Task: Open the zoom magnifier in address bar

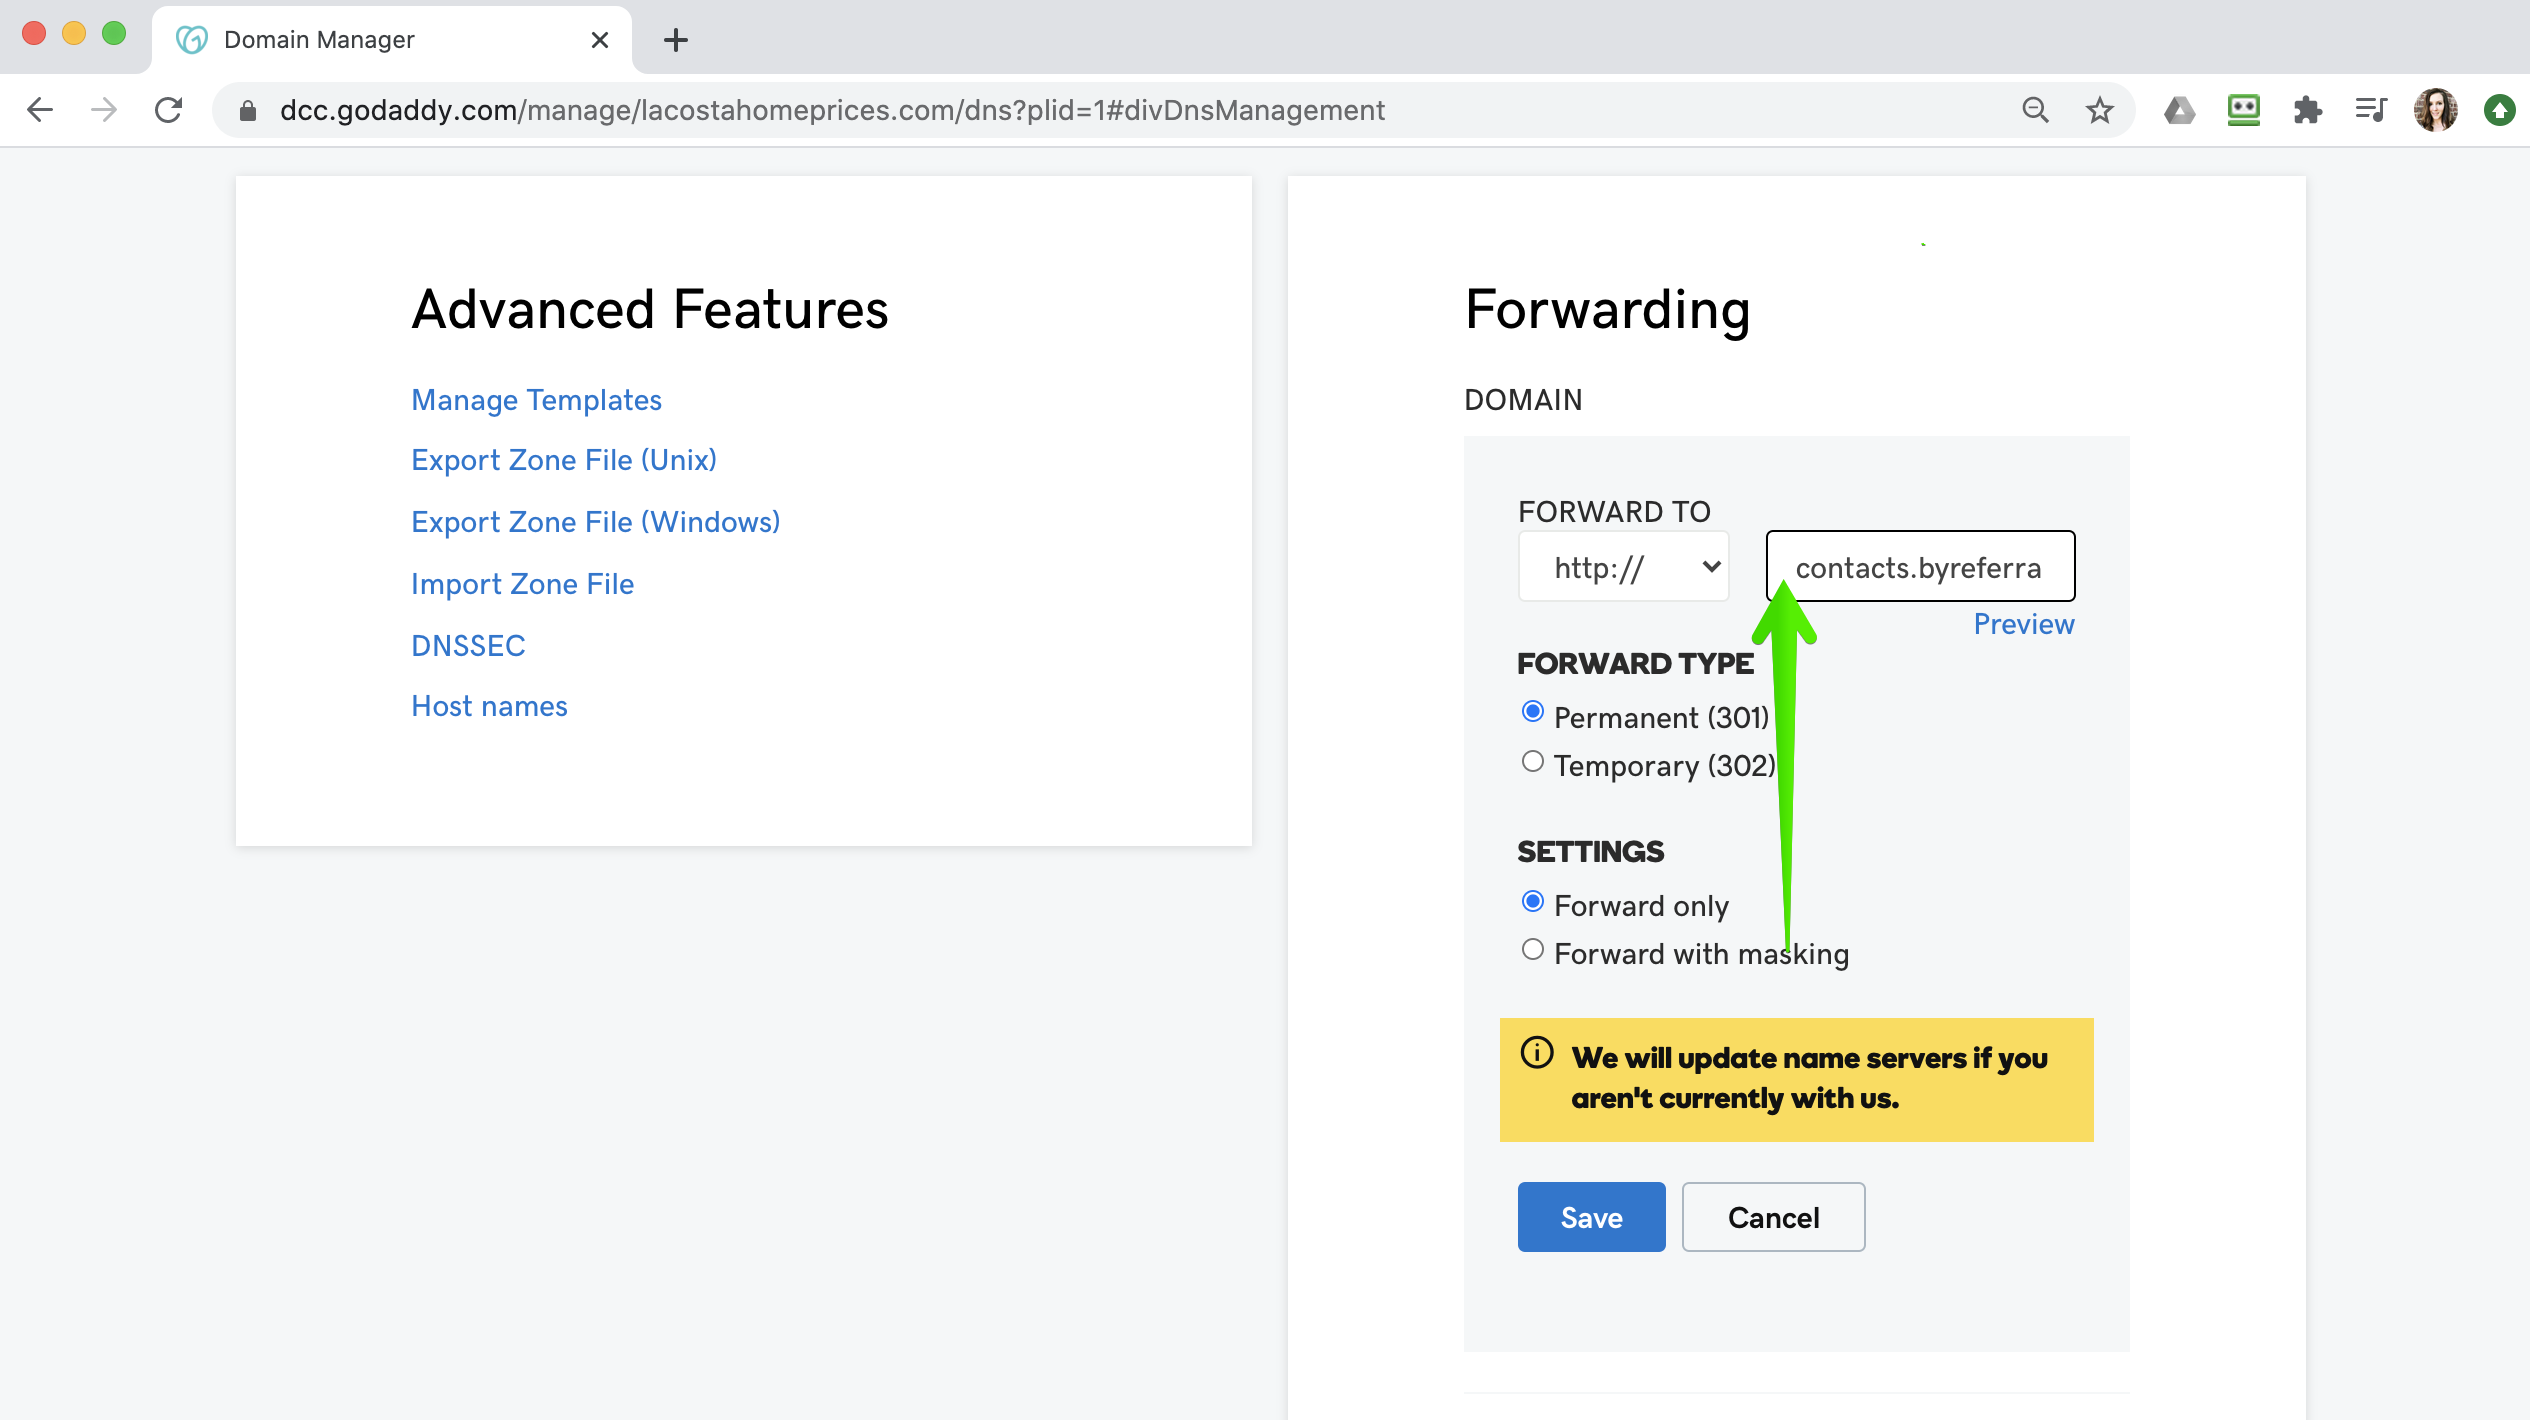Action: (2035, 110)
